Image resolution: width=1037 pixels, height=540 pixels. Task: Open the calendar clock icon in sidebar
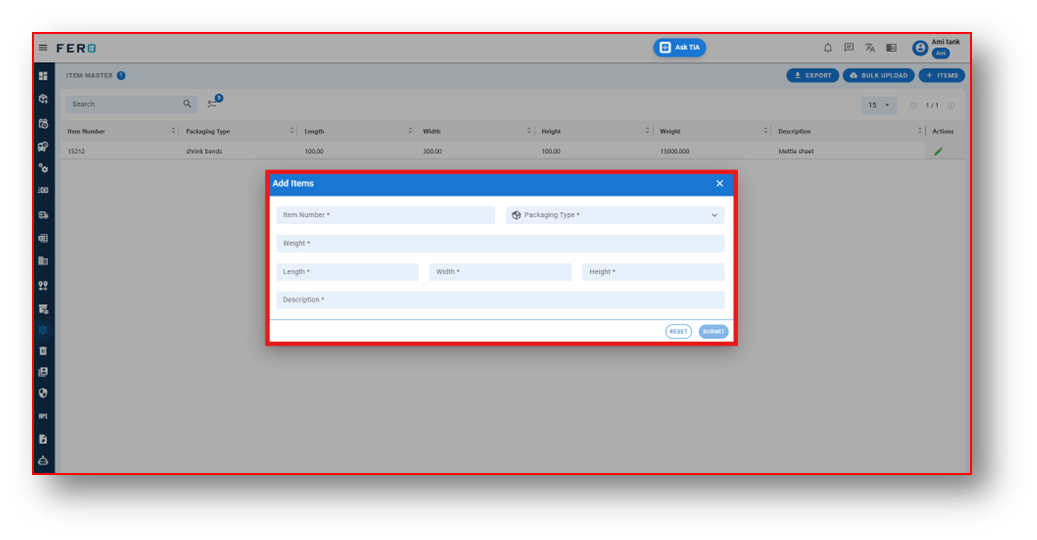coord(43,124)
